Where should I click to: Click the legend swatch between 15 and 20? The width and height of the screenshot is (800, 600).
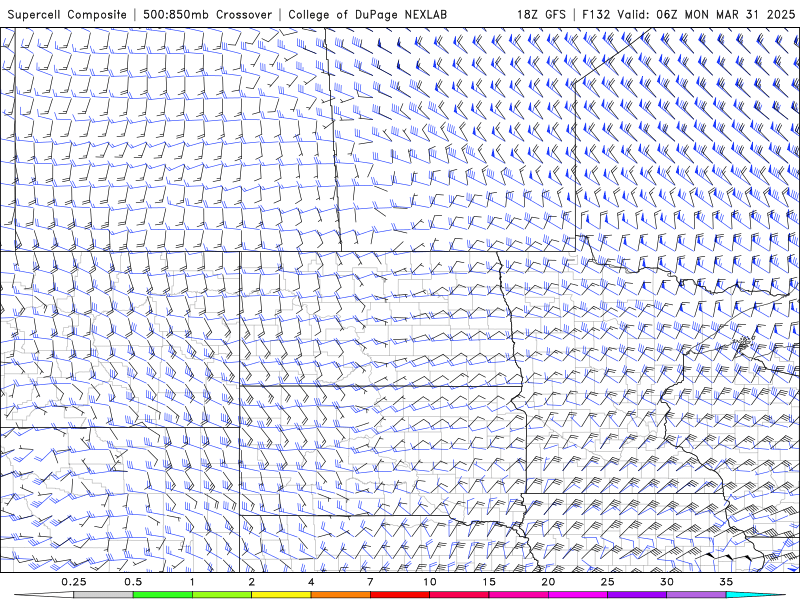click(x=518, y=595)
